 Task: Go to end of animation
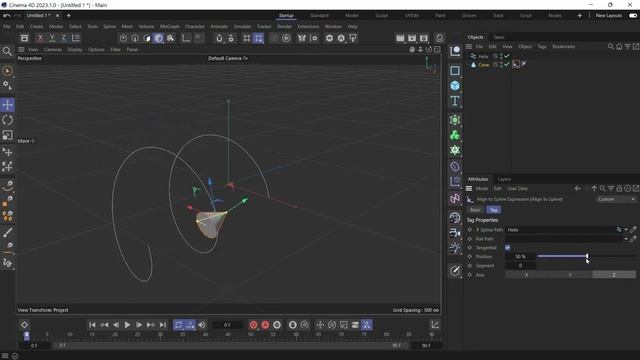(162, 325)
